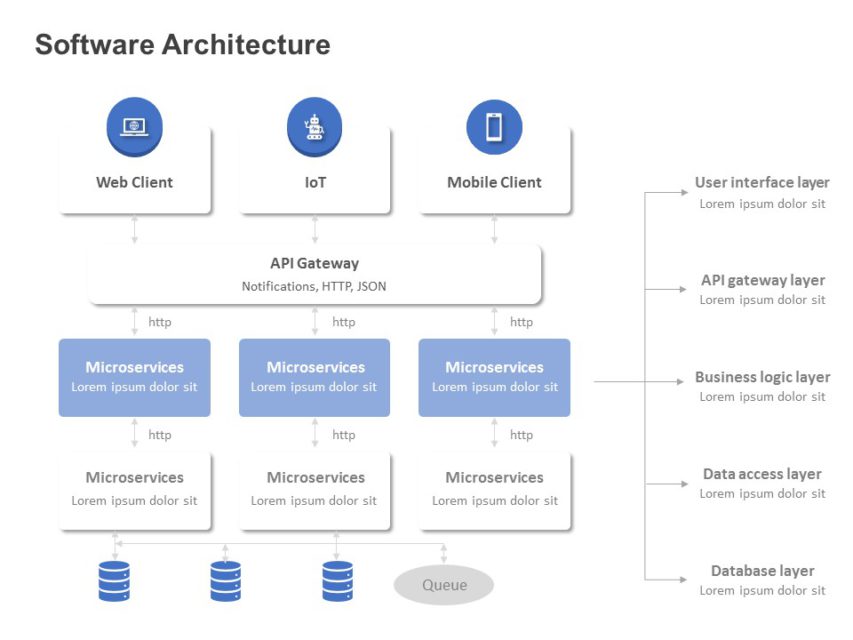Select the API gateway layer label
The width and height of the screenshot is (853, 640).
click(x=762, y=280)
